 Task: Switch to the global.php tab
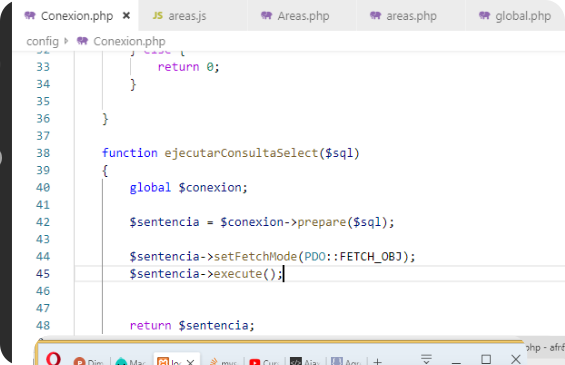click(x=515, y=16)
